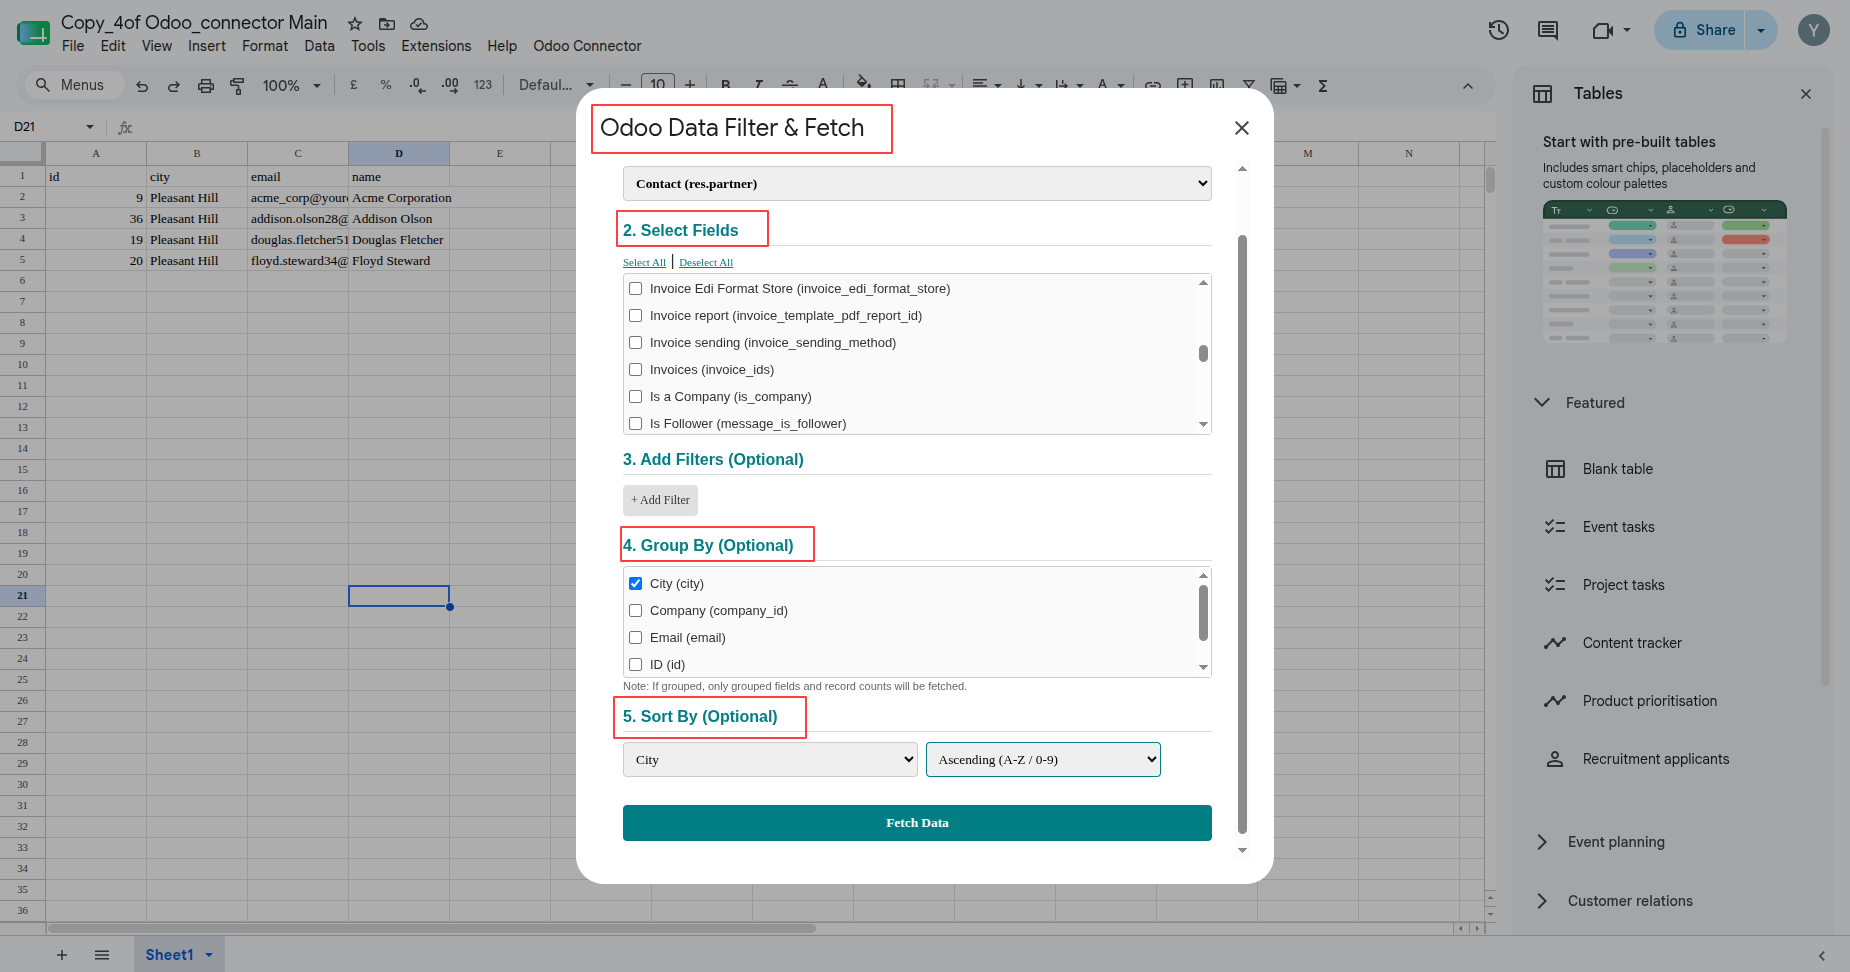
Task: Increase decimal places icon
Action: click(450, 85)
